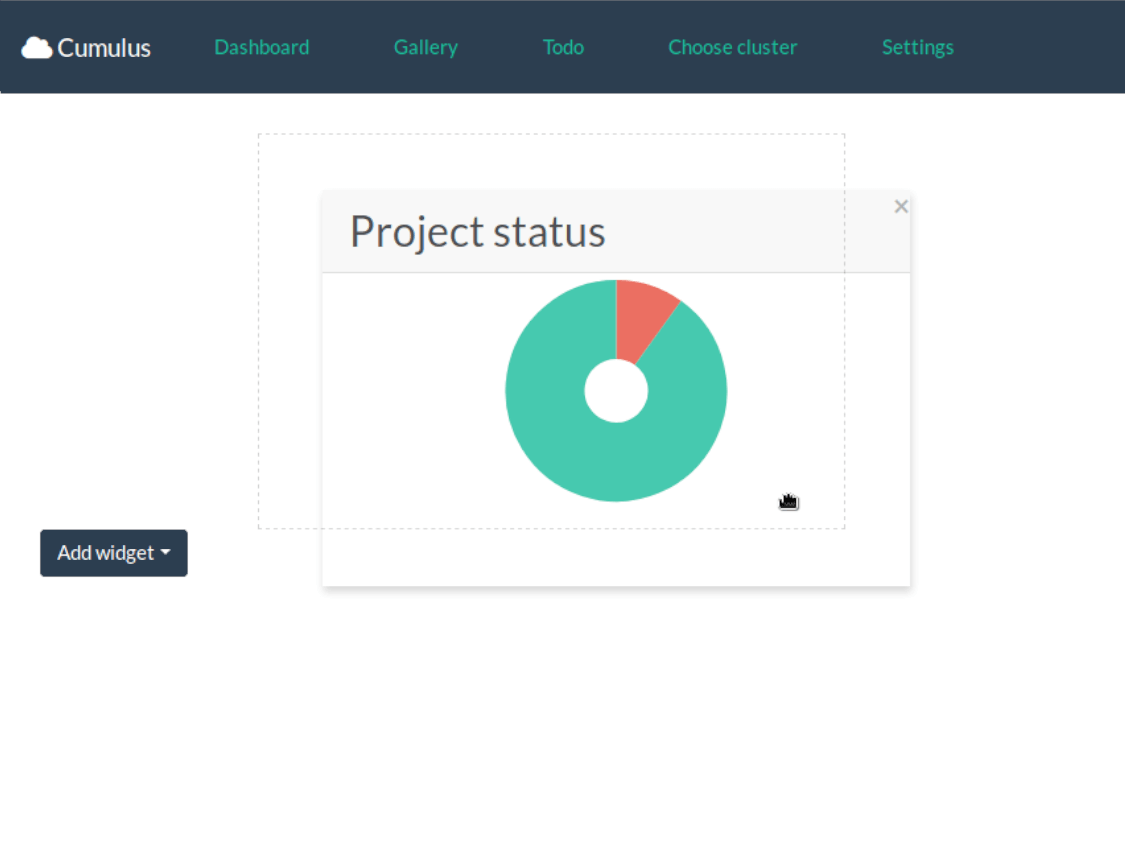Go to the Gallery page

[425, 47]
